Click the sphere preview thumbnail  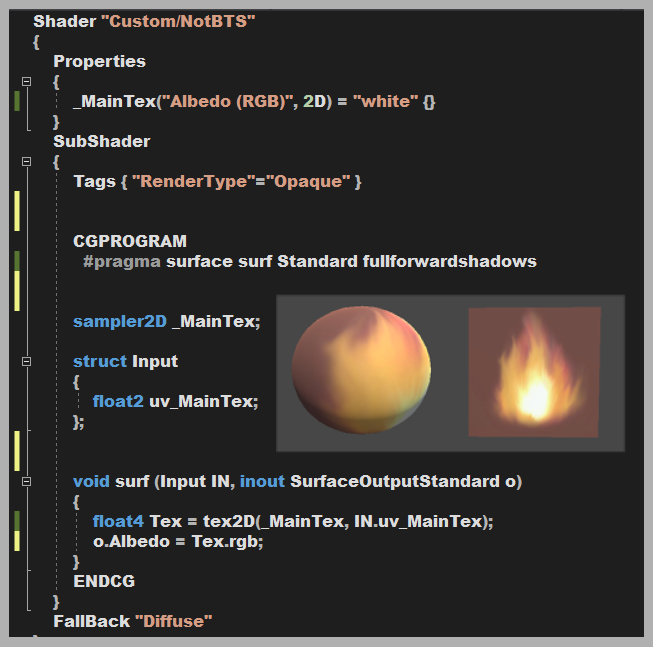click(x=361, y=370)
